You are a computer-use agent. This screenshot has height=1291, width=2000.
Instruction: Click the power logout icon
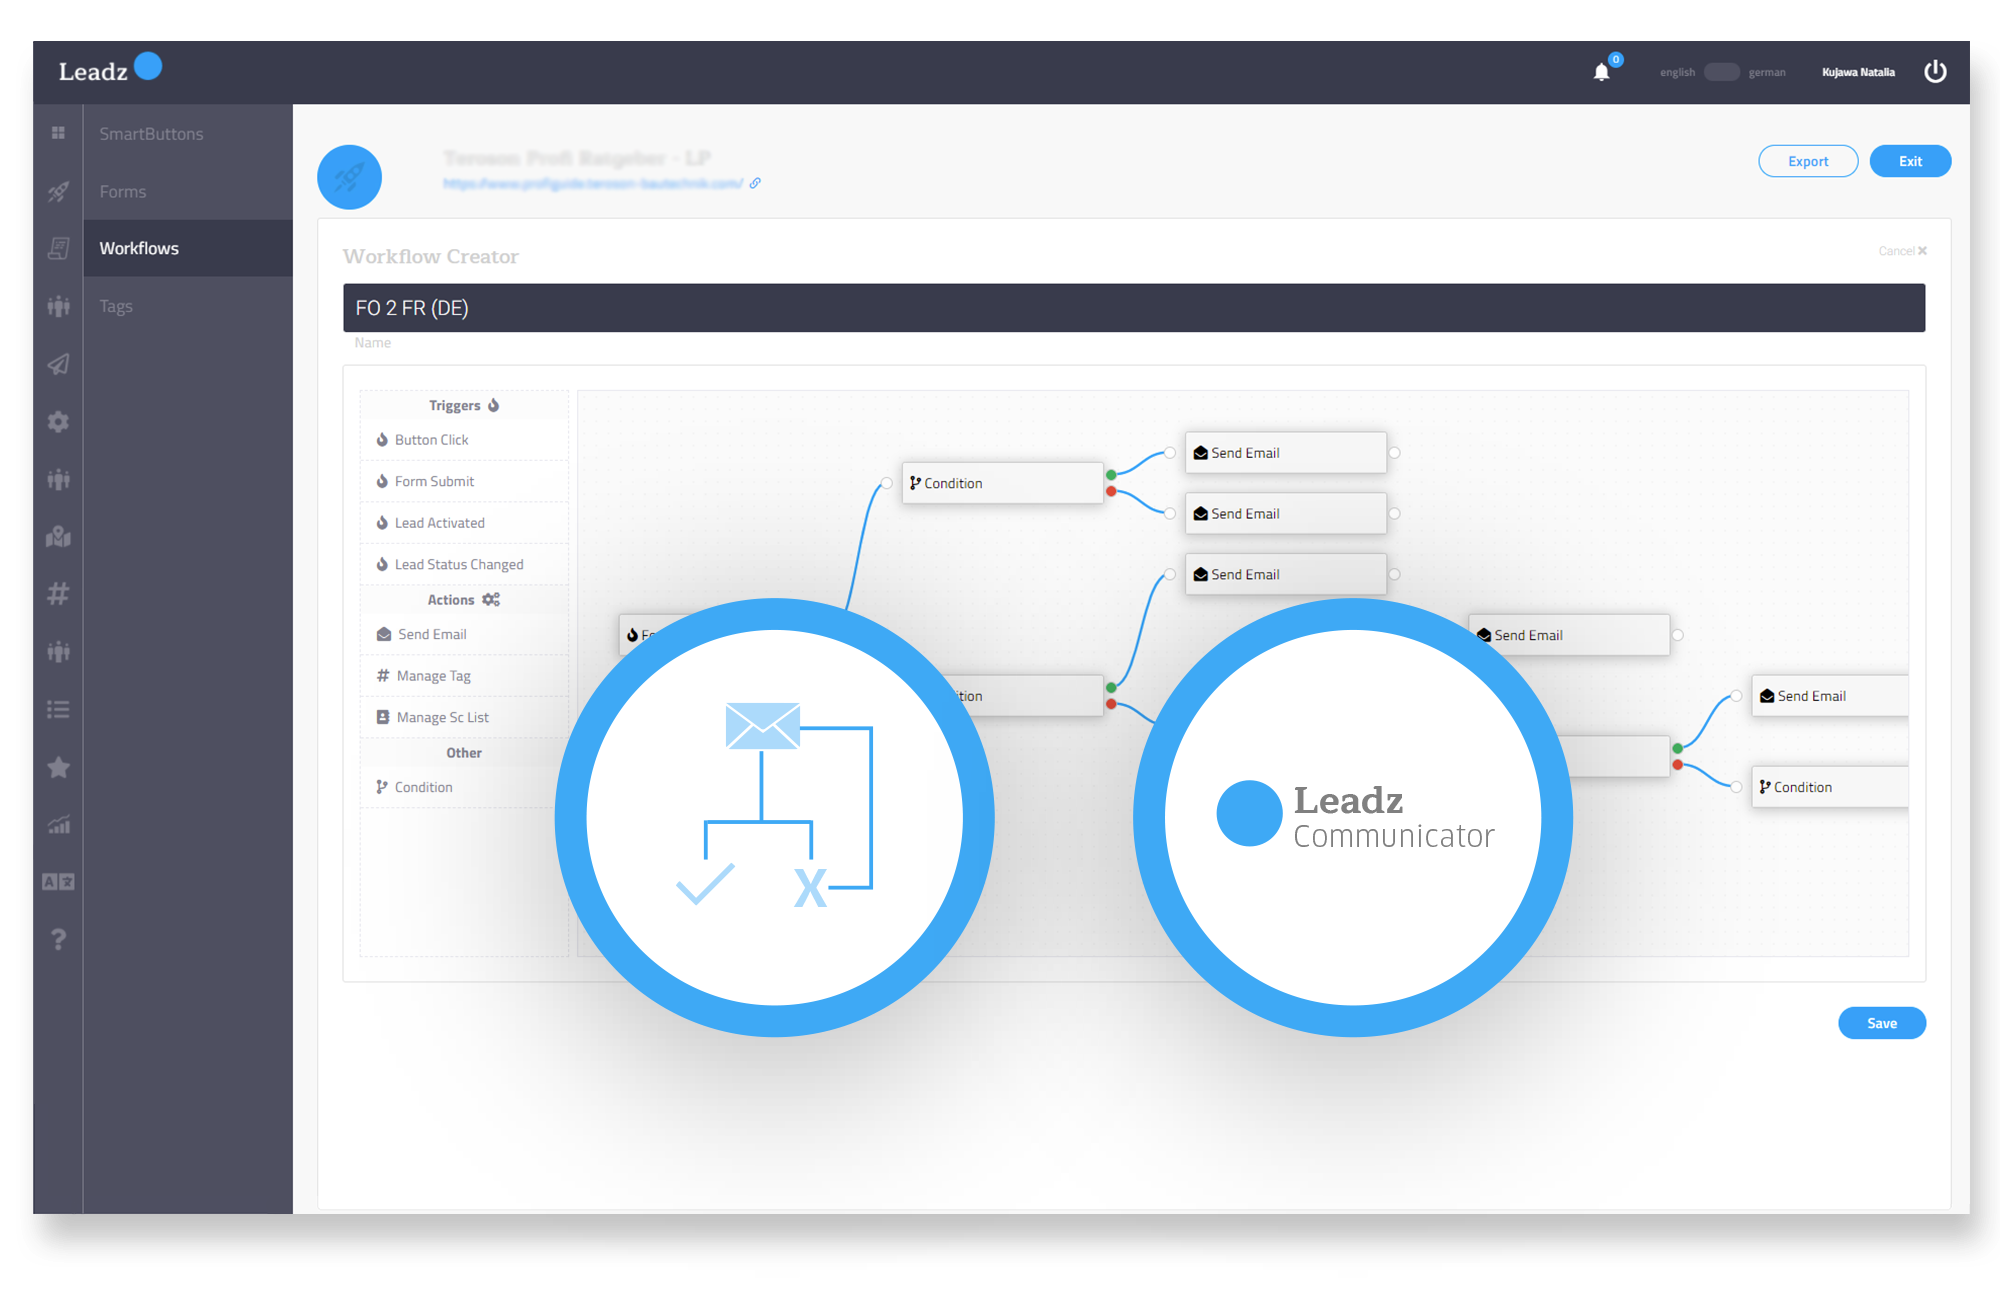point(1935,72)
